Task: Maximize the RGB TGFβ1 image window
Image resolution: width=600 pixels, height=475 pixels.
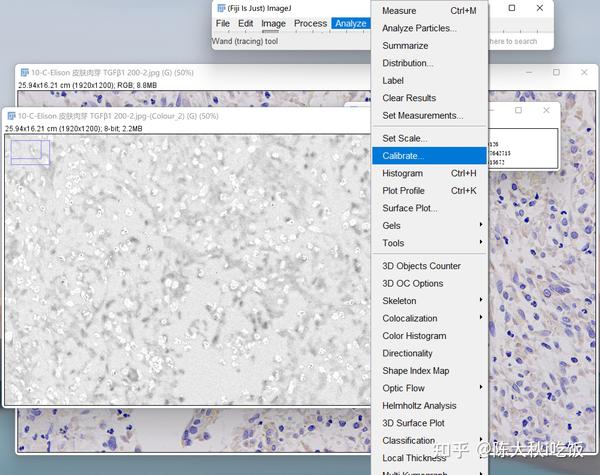Action: [x=556, y=72]
